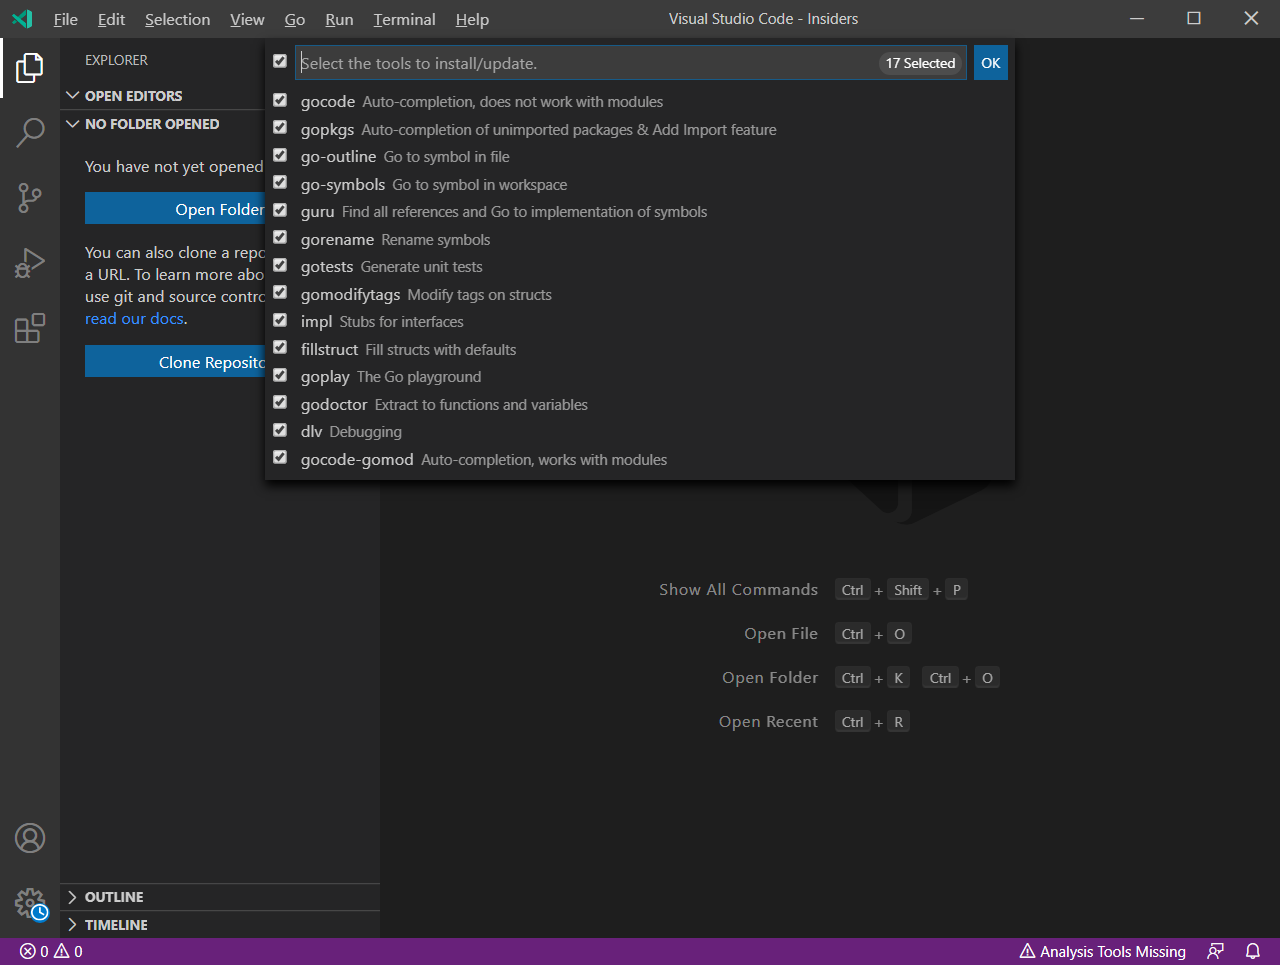Click the Explorer panel title
Screen dimensions: 1280x965
(x=116, y=60)
